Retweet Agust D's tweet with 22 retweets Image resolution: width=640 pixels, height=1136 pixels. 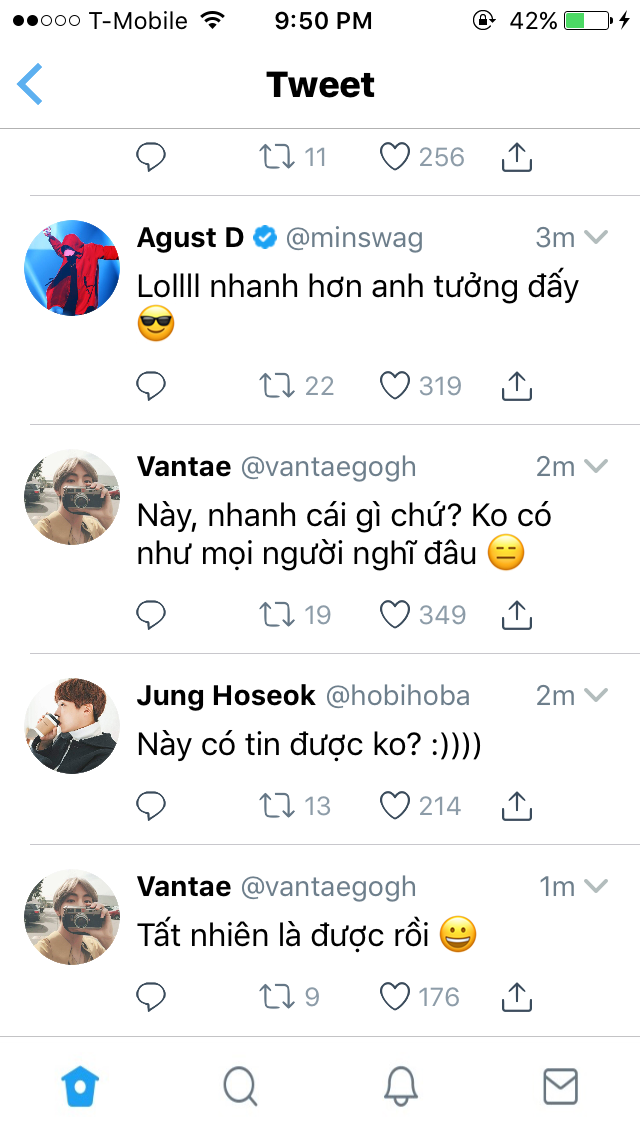[x=273, y=385]
